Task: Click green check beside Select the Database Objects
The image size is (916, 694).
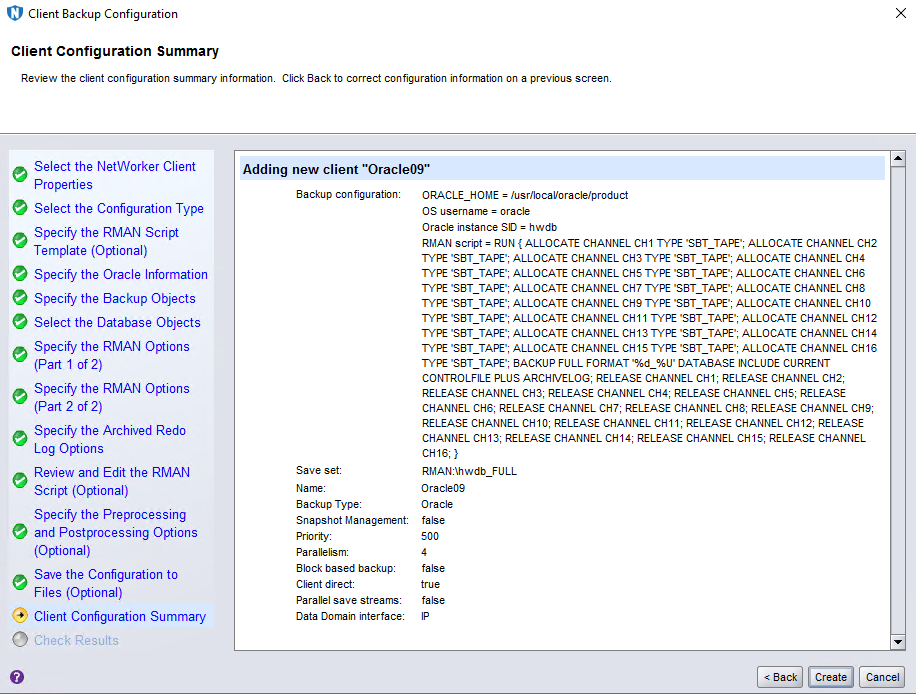Action: click(20, 322)
